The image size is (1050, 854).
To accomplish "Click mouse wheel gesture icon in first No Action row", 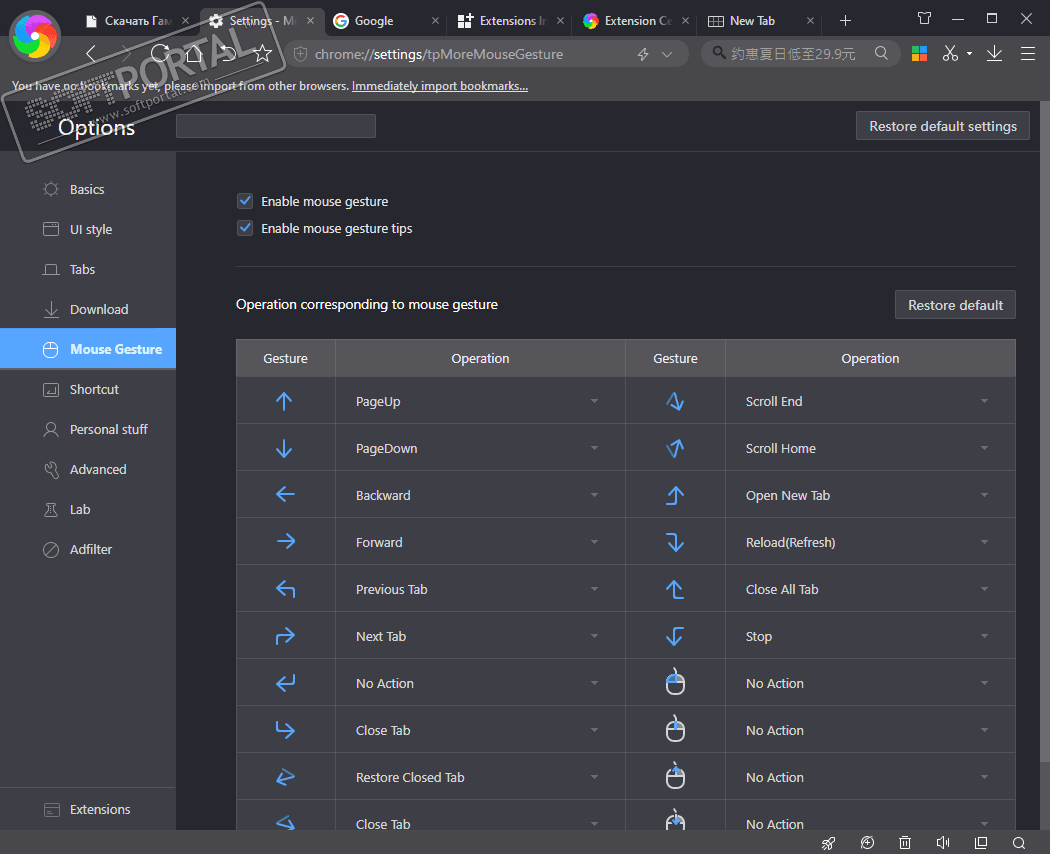I will coord(675,683).
